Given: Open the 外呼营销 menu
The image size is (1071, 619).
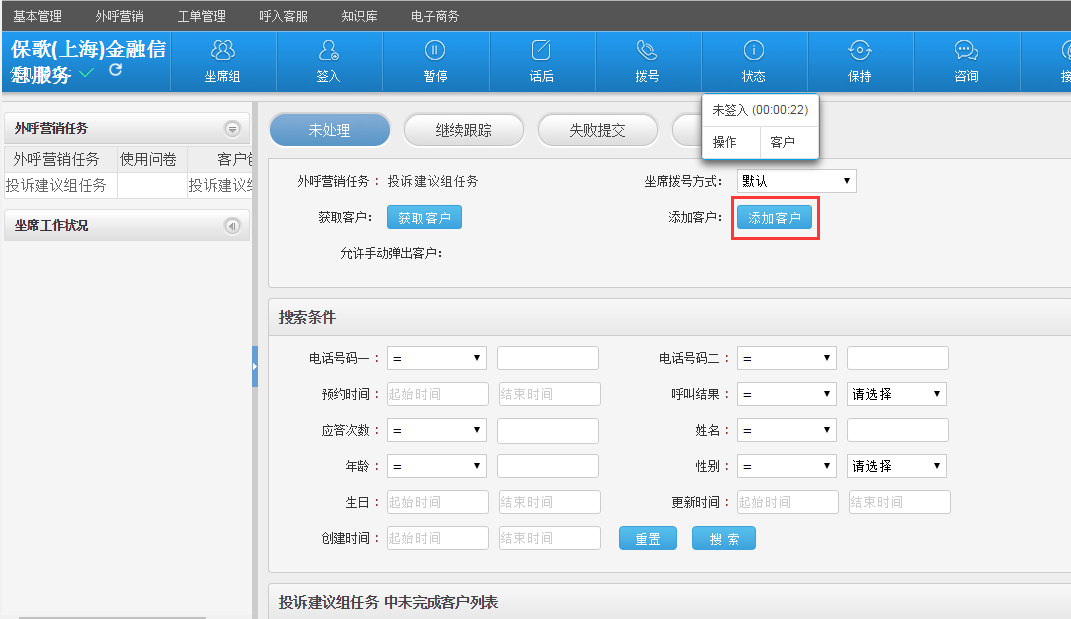Looking at the screenshot, I should [x=119, y=16].
